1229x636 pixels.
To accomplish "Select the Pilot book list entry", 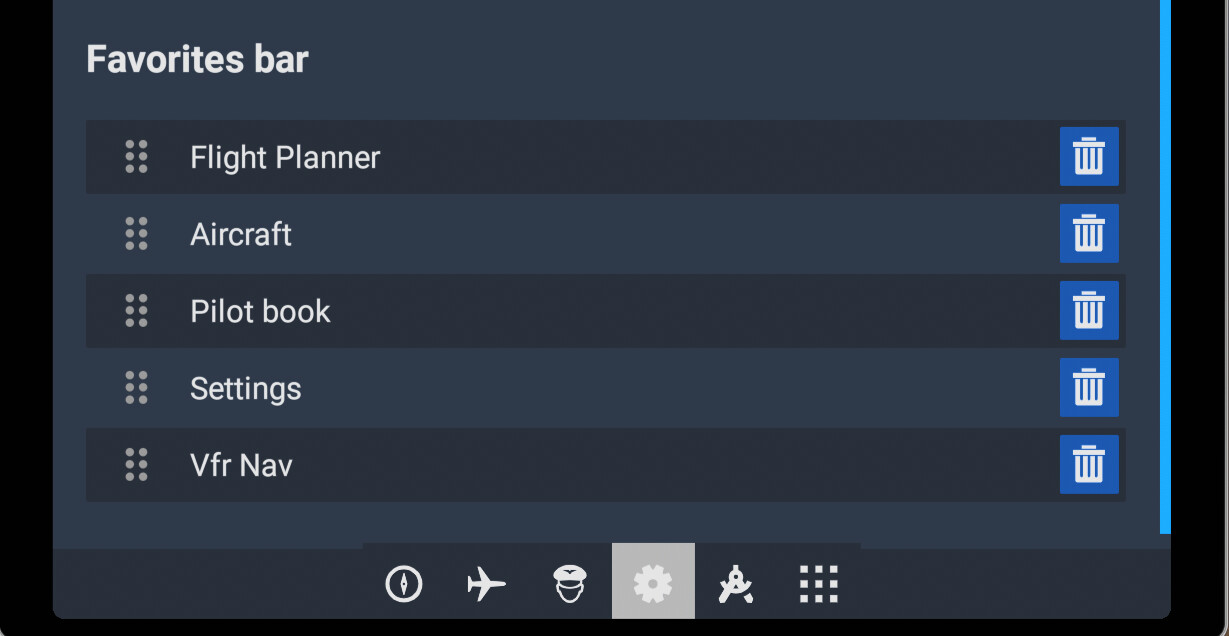I will pyautogui.click(x=606, y=311).
